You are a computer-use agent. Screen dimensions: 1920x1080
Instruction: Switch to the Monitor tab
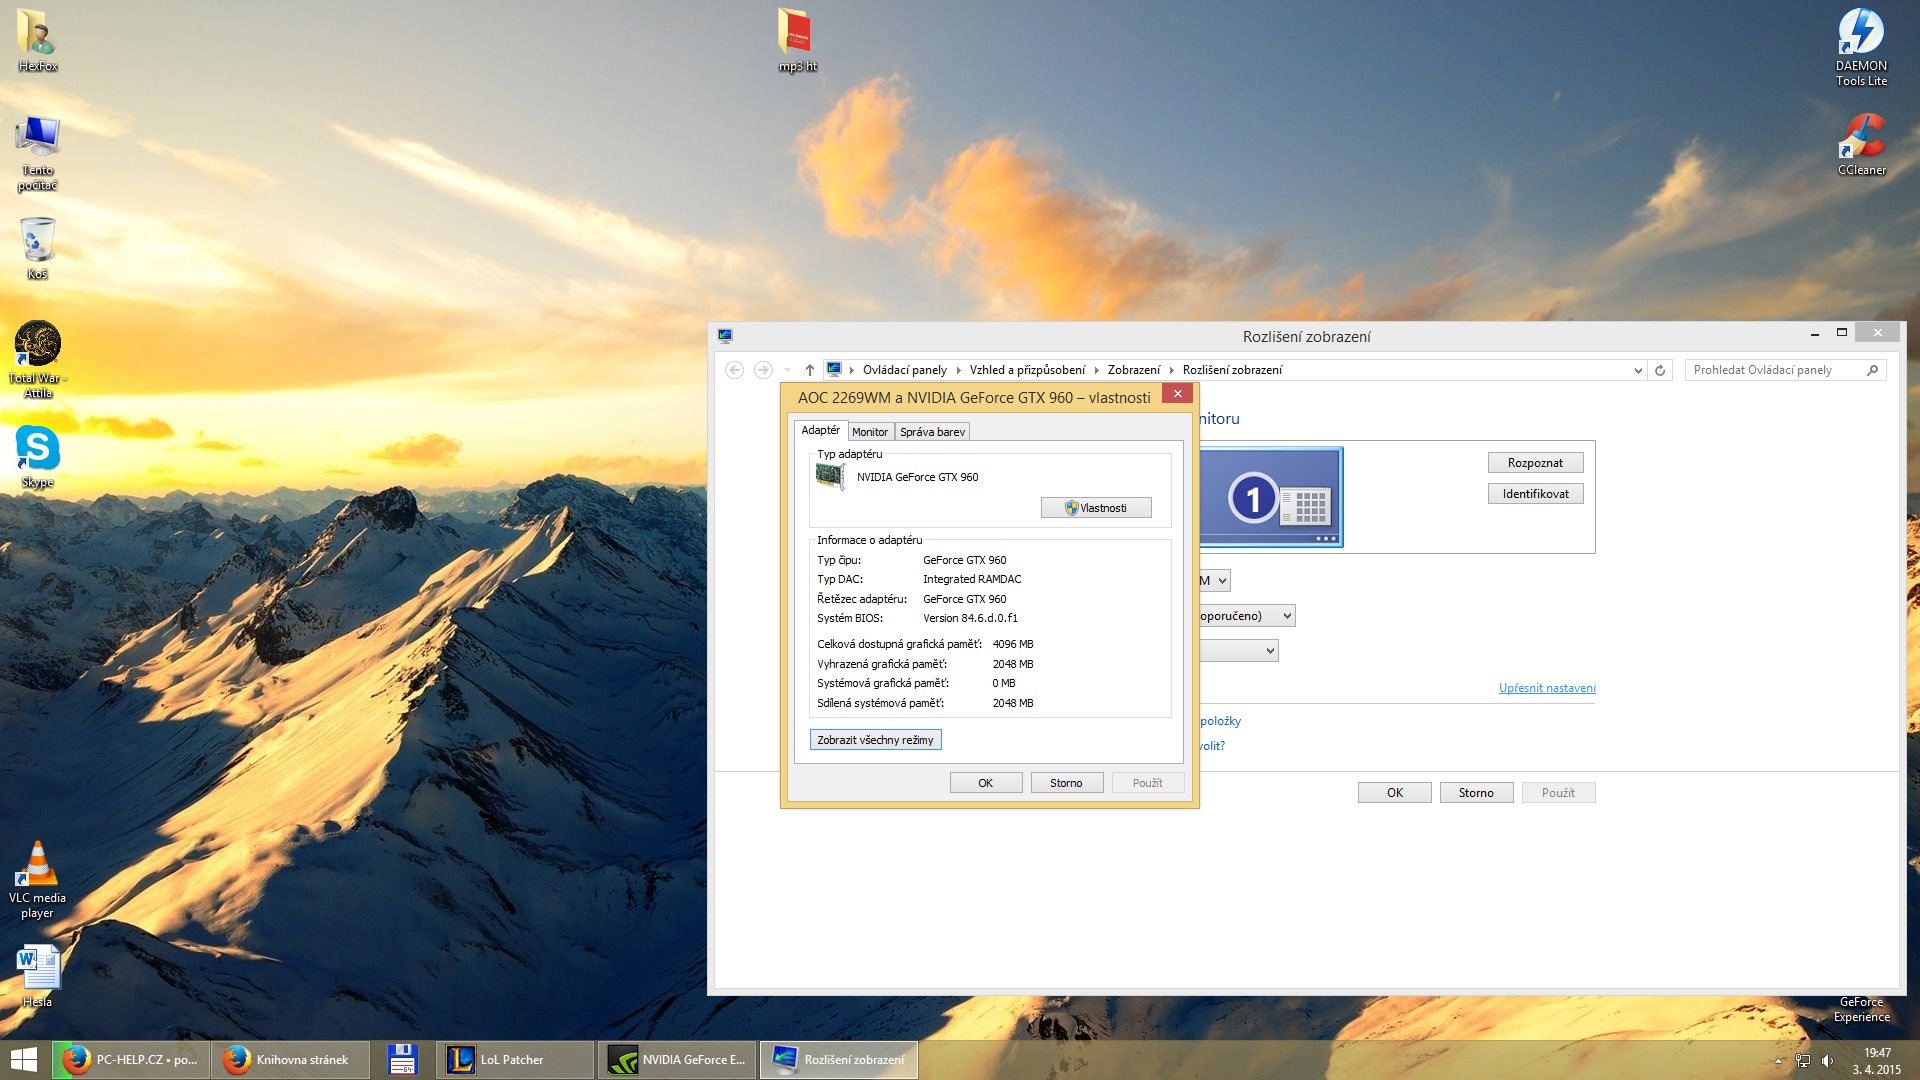coord(869,432)
